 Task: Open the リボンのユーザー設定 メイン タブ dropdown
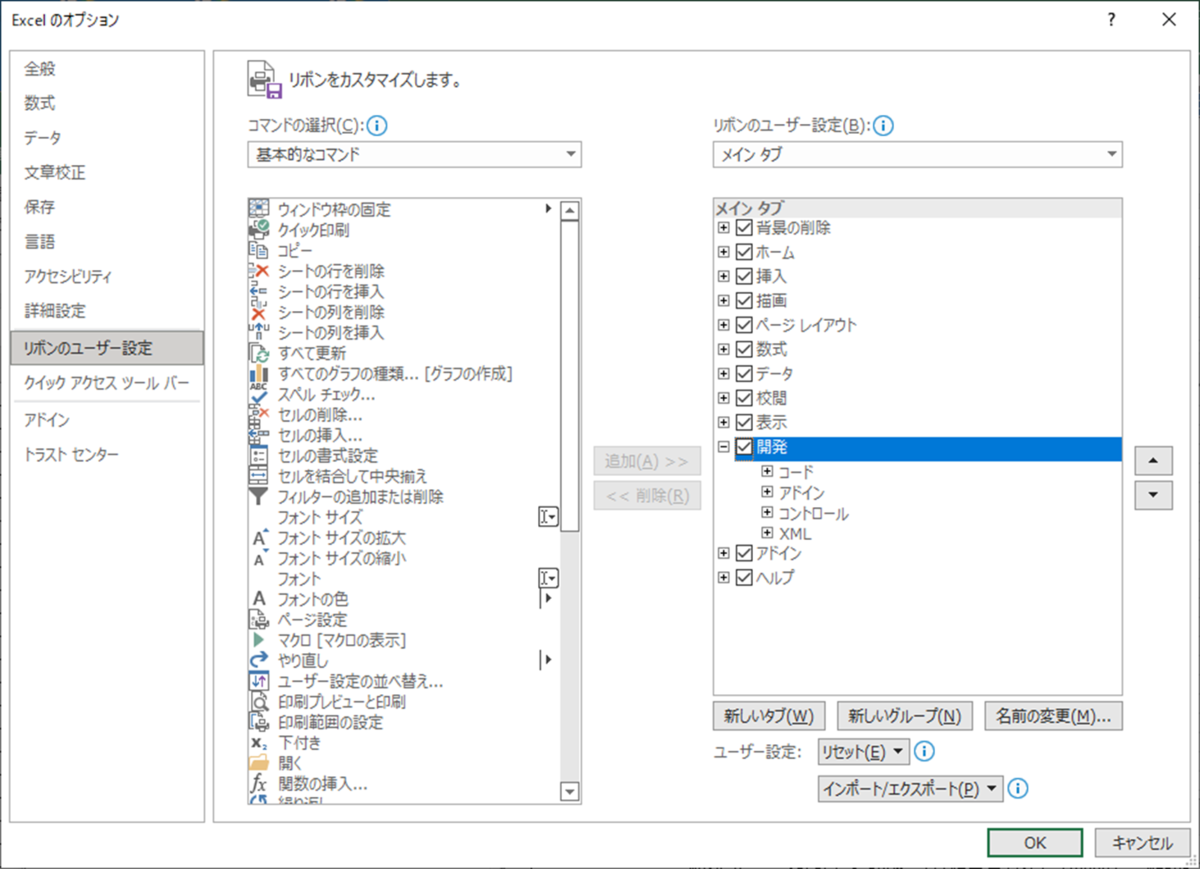pyautogui.click(x=917, y=154)
